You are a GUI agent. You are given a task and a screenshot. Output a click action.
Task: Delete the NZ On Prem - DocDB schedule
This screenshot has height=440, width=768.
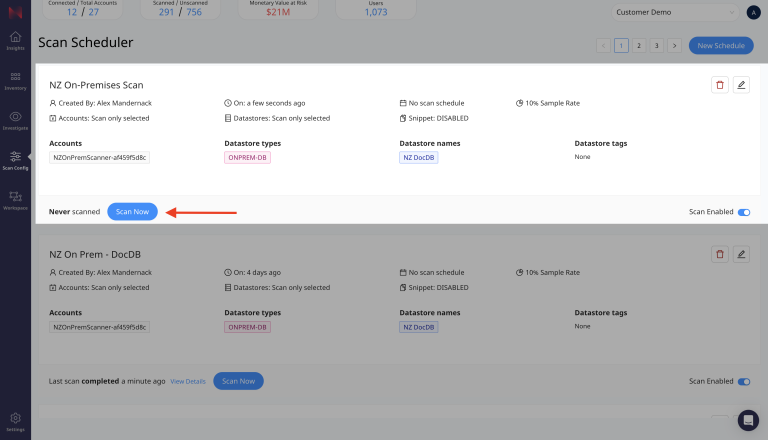pyautogui.click(x=719, y=254)
